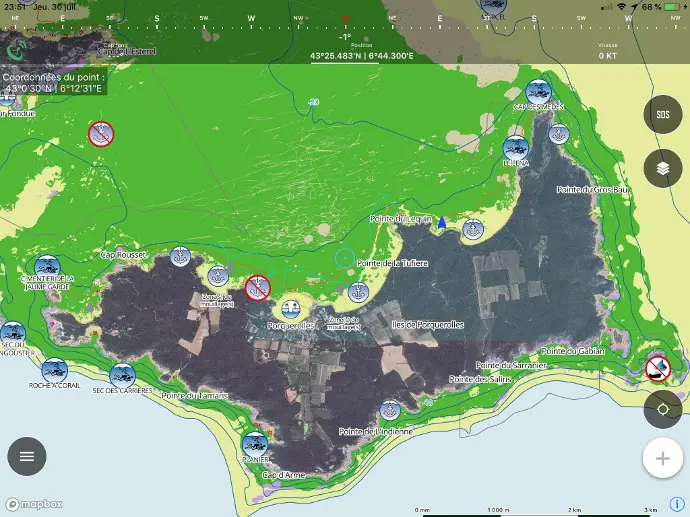Viewport: 690px width, 517px height.
Task: Open the PLANIER dive site marker
Action: [255, 444]
